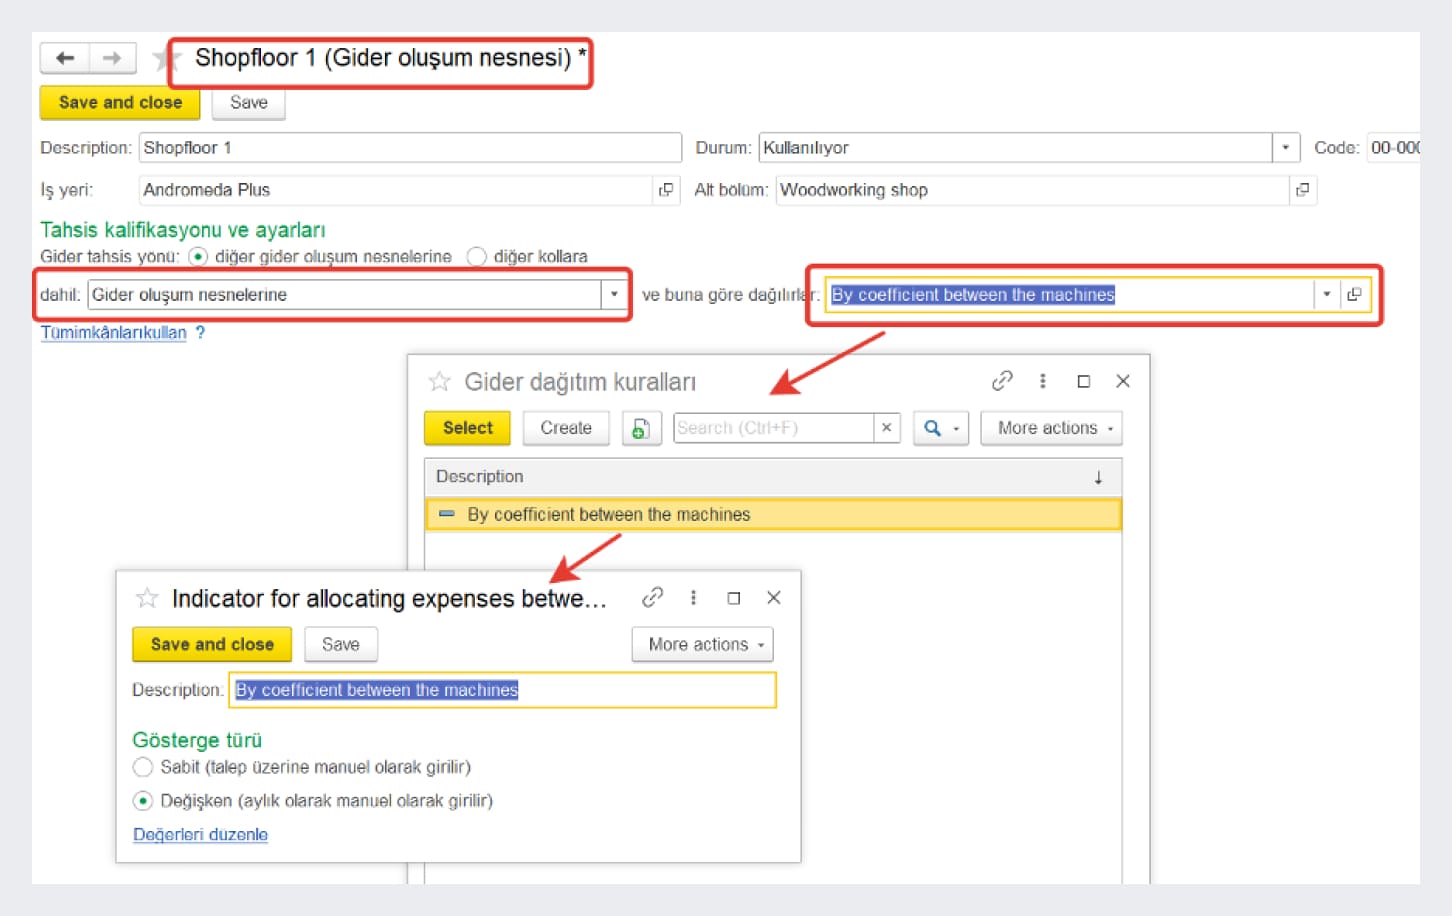Open the İş yeri field link icon
This screenshot has height=916, width=1452.
click(x=666, y=190)
